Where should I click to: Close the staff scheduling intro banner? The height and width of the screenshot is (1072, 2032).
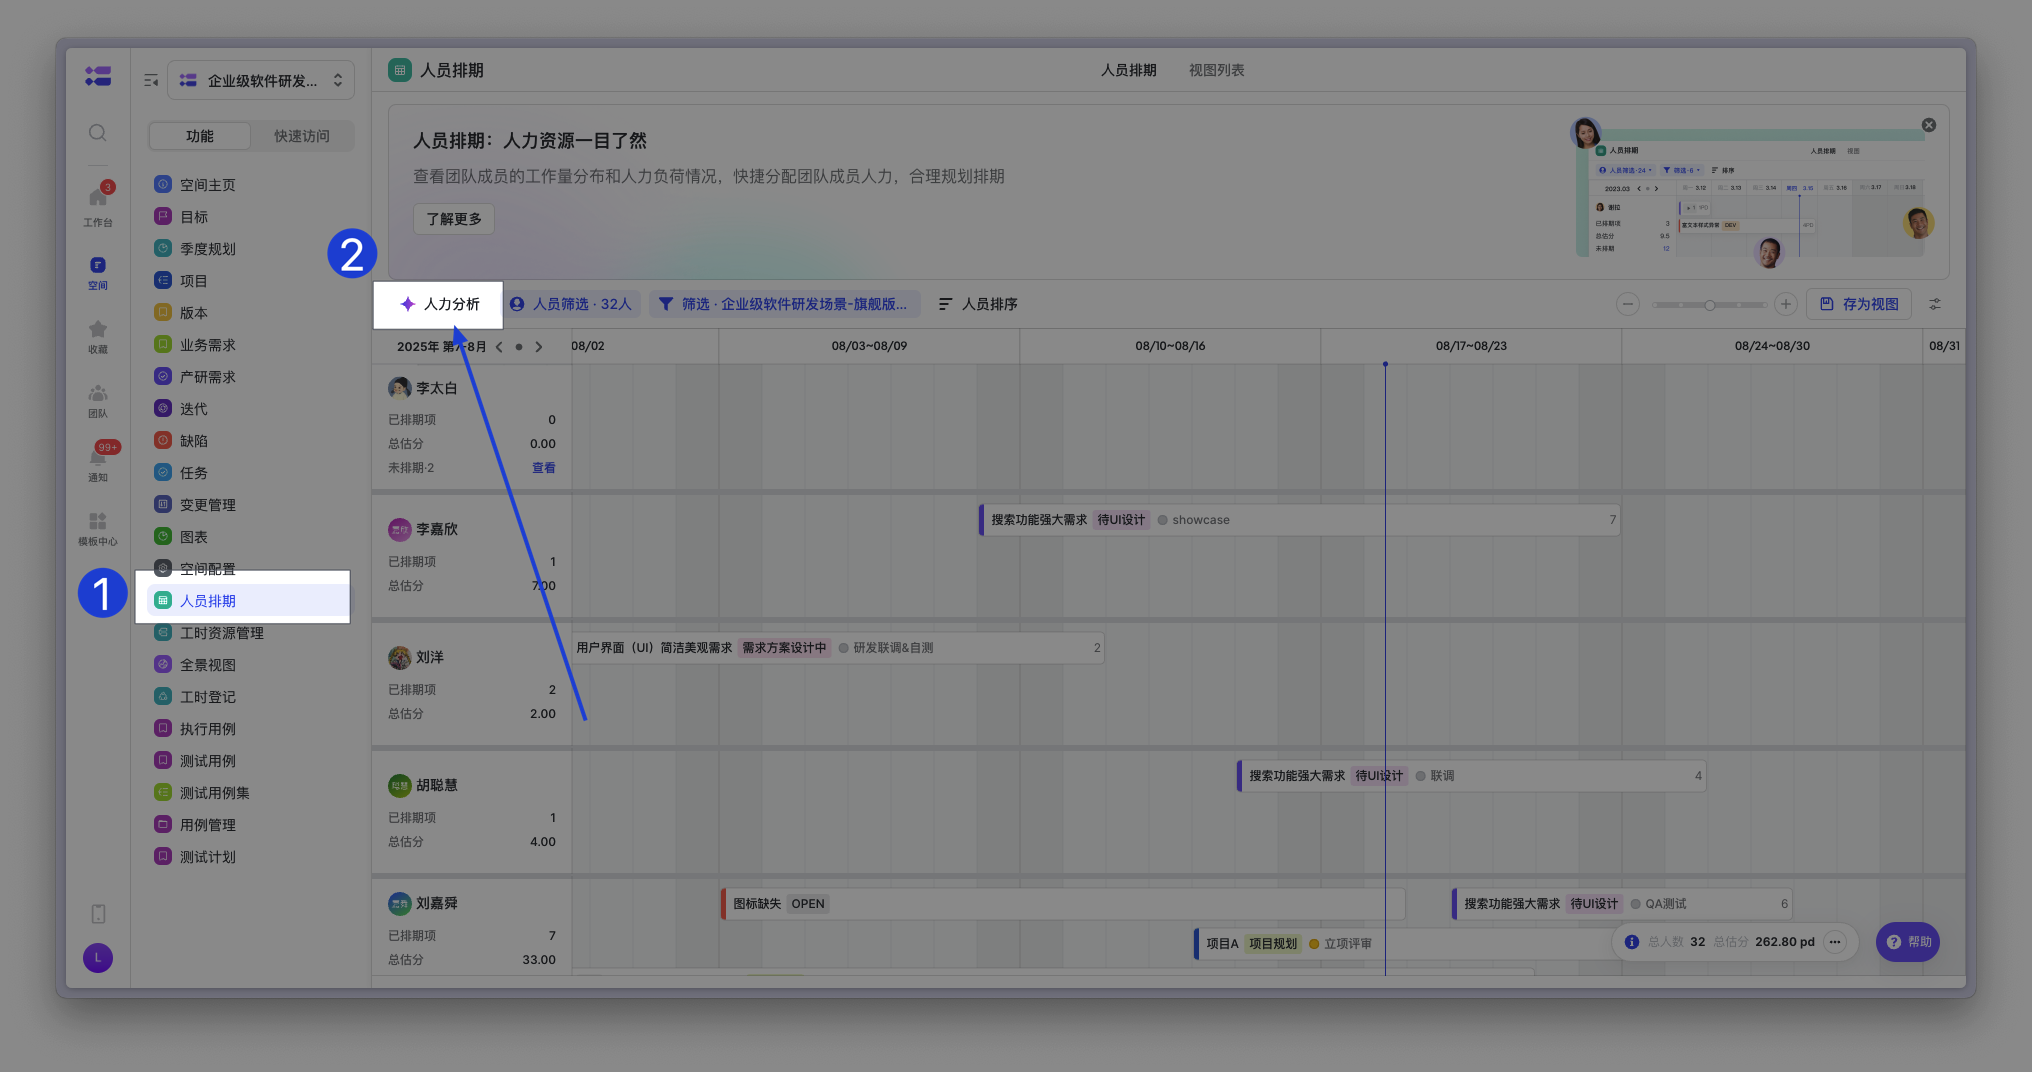pos(1929,125)
